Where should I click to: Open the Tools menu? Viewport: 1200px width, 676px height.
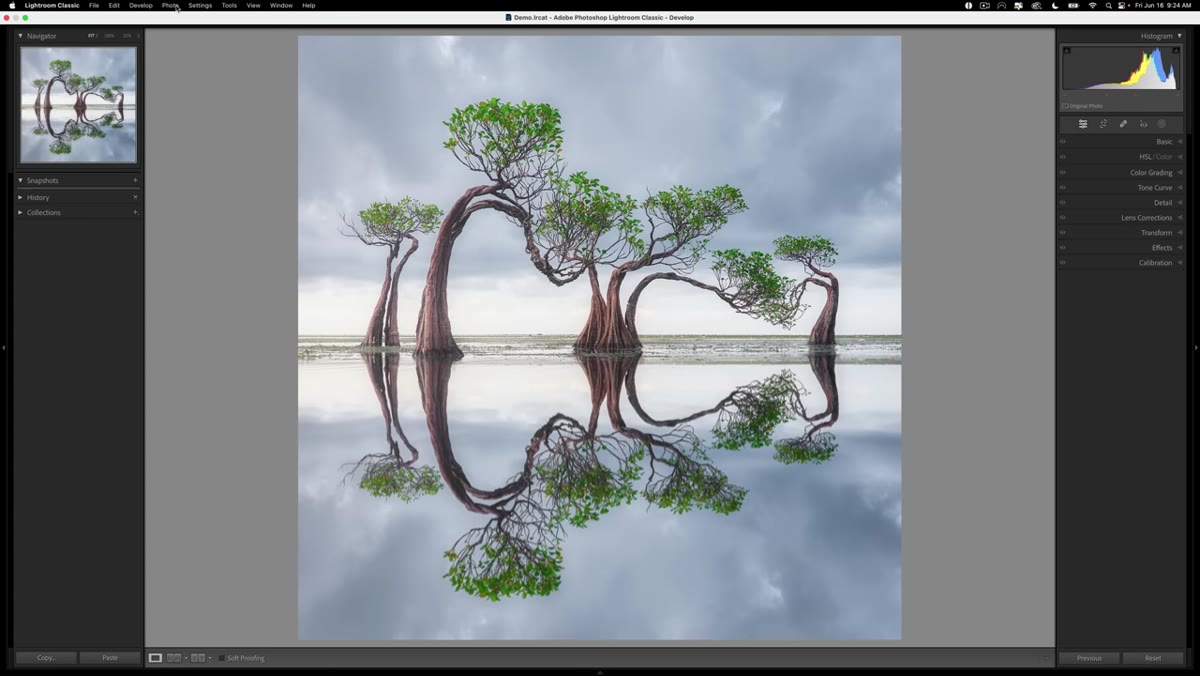point(229,5)
